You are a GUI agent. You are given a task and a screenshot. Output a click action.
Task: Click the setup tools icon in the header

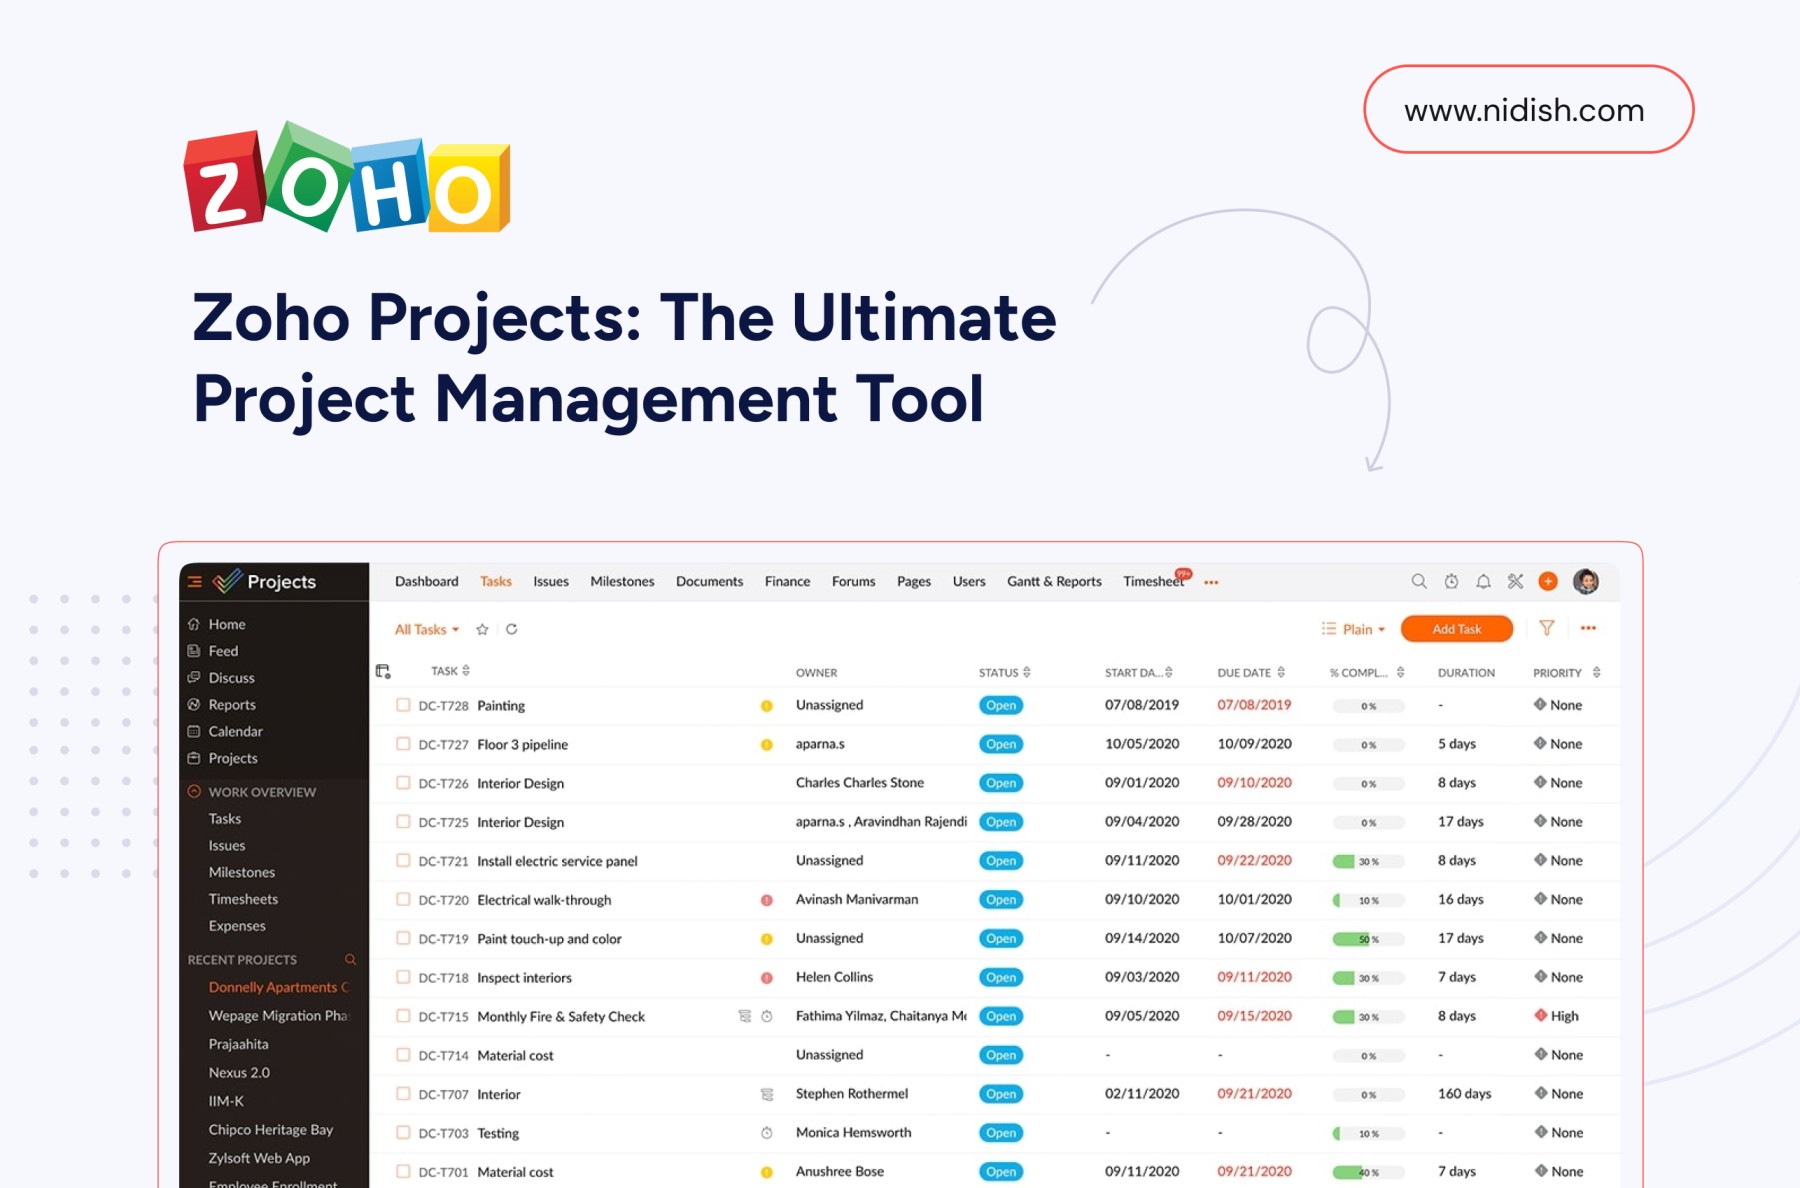point(1516,581)
